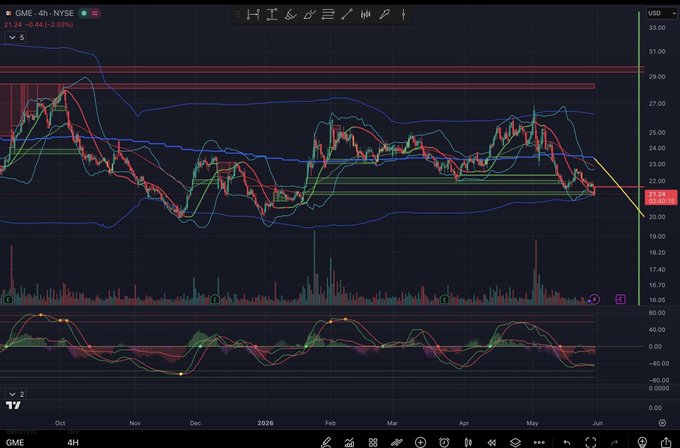The height and width of the screenshot is (448, 680).
Task: Click the idea publish bulb-plus icon
Action: tap(642, 442)
